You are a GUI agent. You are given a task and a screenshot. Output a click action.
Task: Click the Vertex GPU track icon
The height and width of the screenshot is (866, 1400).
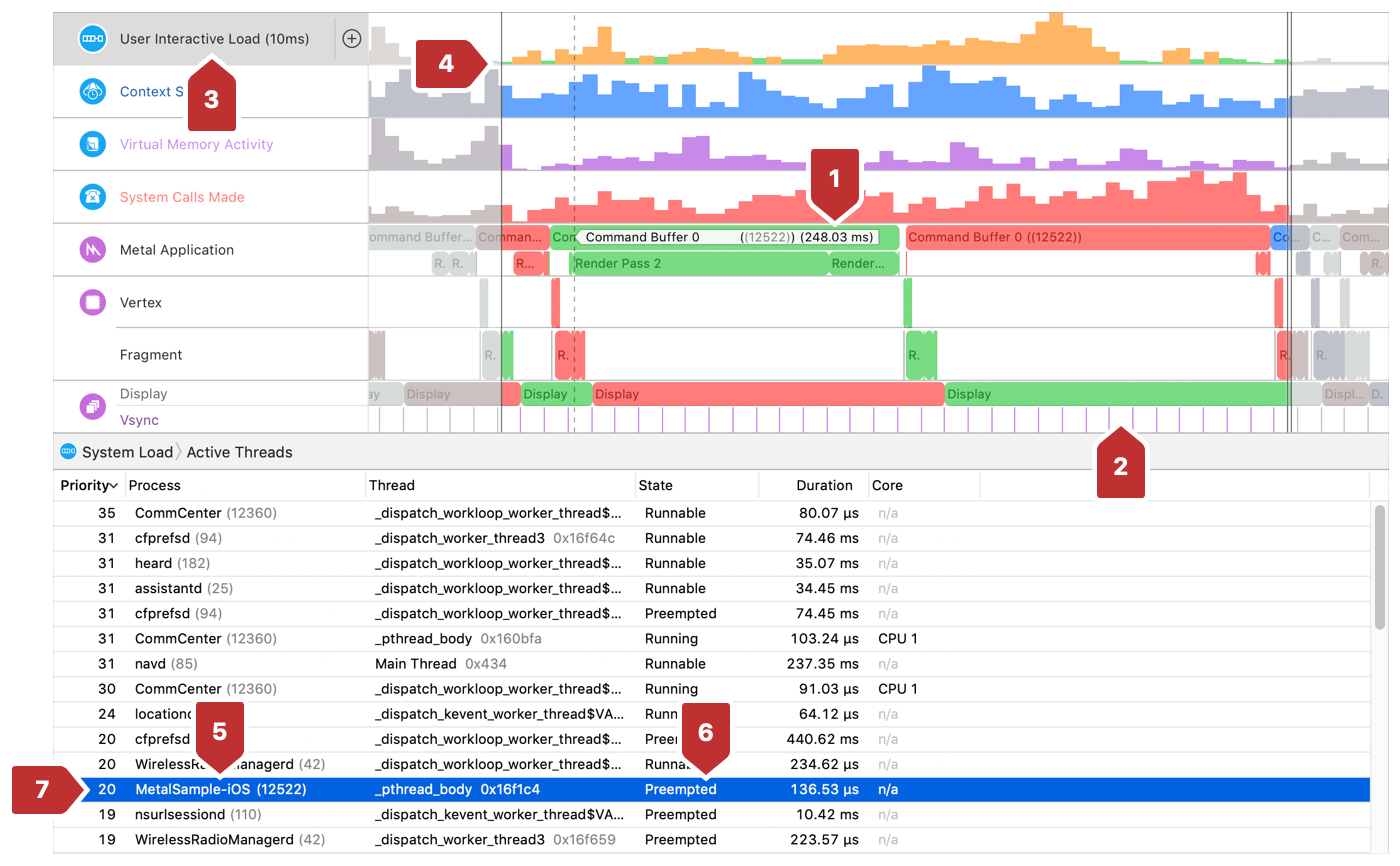[x=93, y=302]
